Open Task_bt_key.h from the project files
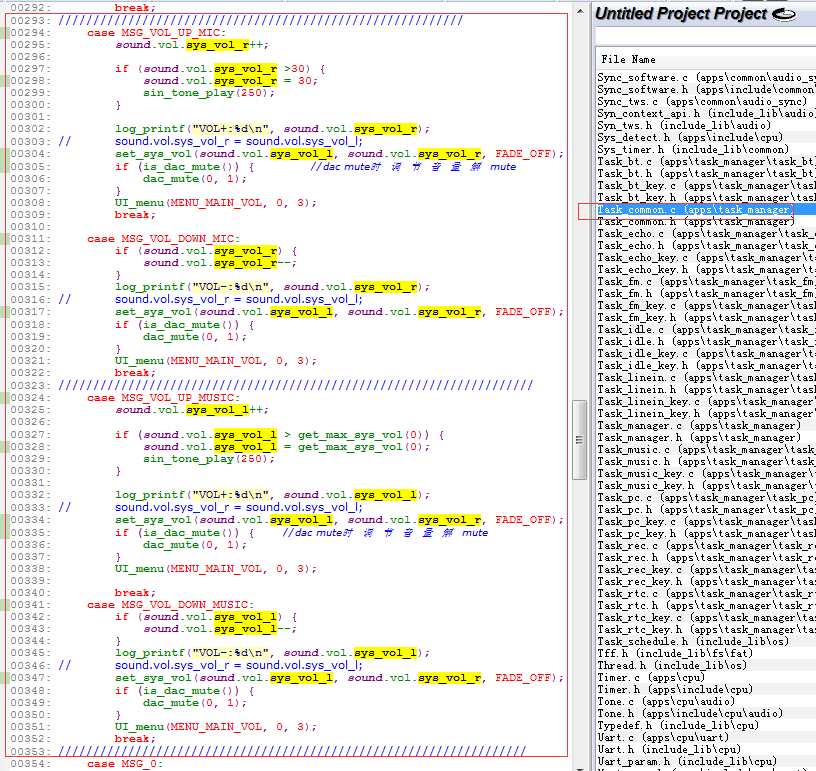This screenshot has width=816, height=771. point(707,198)
